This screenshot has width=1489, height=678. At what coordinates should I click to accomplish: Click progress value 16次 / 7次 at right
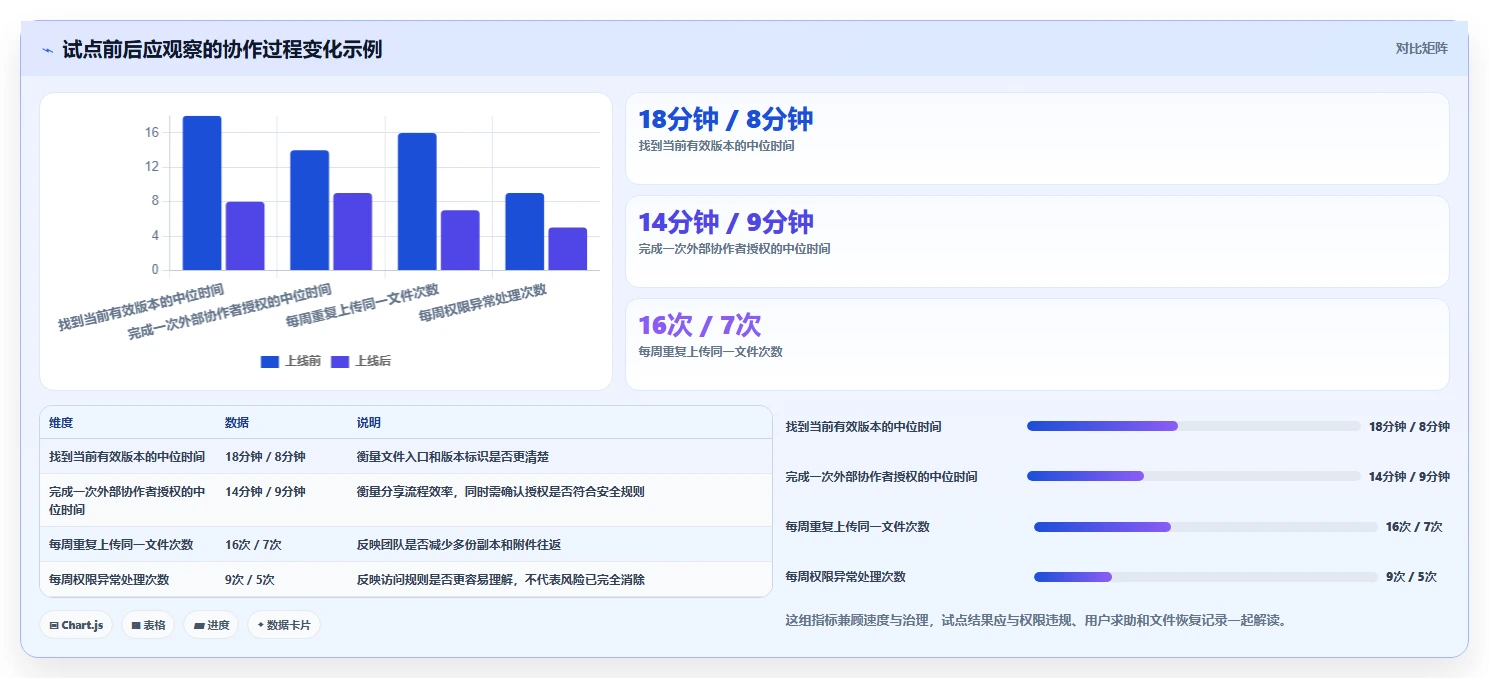[x=1414, y=526]
